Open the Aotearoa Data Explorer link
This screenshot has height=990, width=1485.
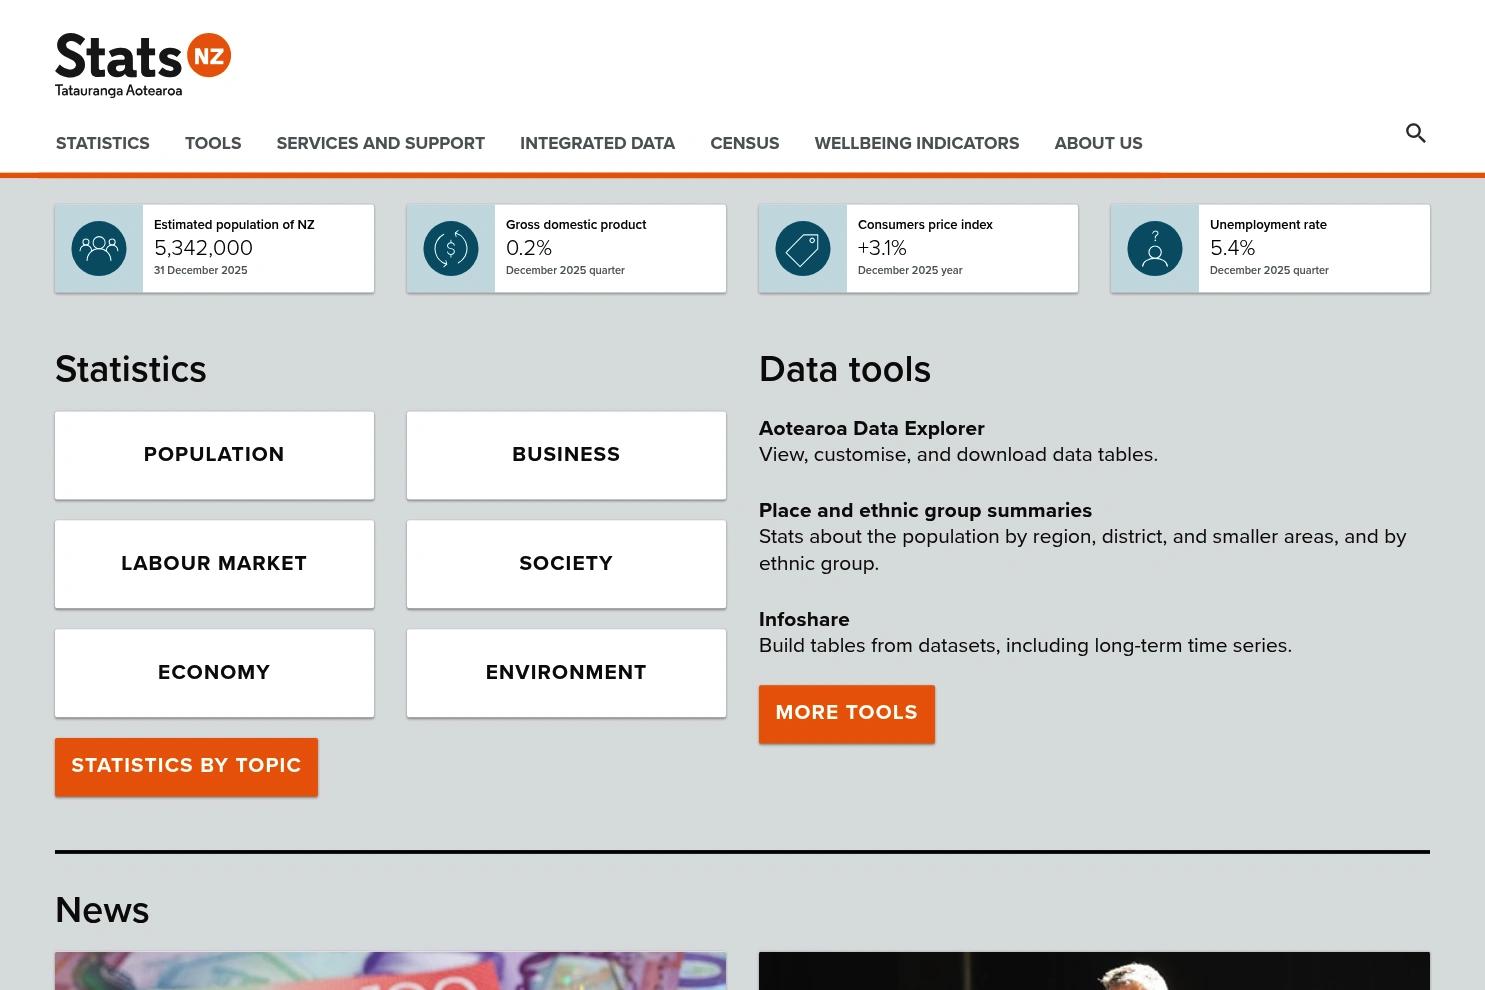pos(872,428)
